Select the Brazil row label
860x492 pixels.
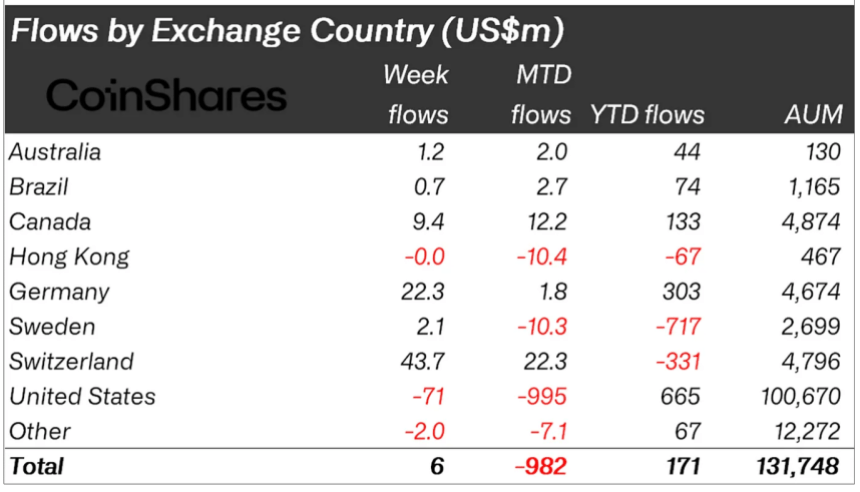pos(38,187)
